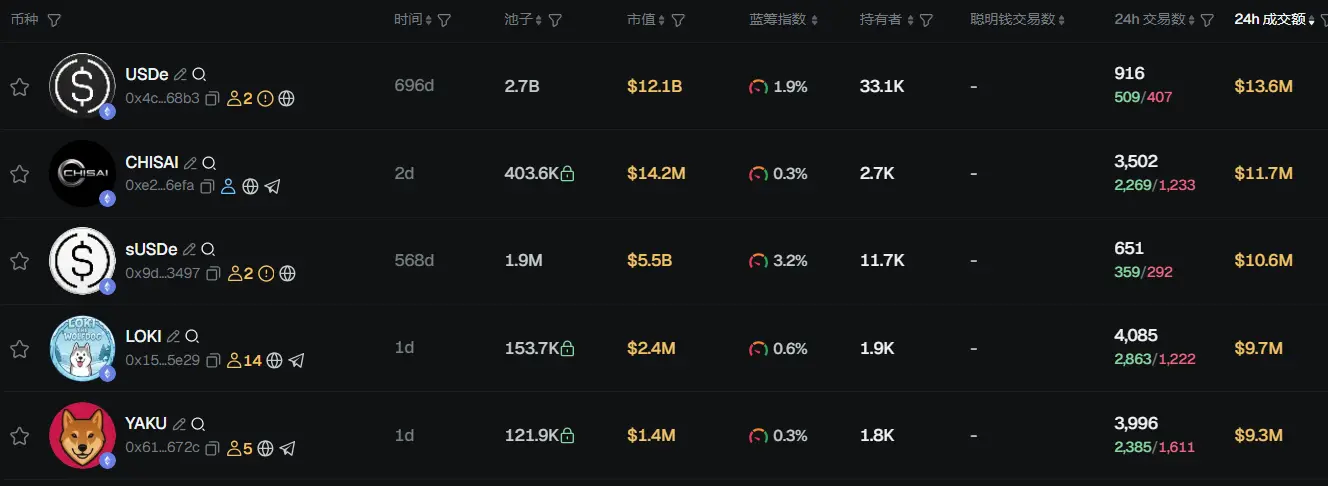This screenshot has width=1328, height=486.
Task: Click the search icon beside sUSDe
Action: pos(208,249)
